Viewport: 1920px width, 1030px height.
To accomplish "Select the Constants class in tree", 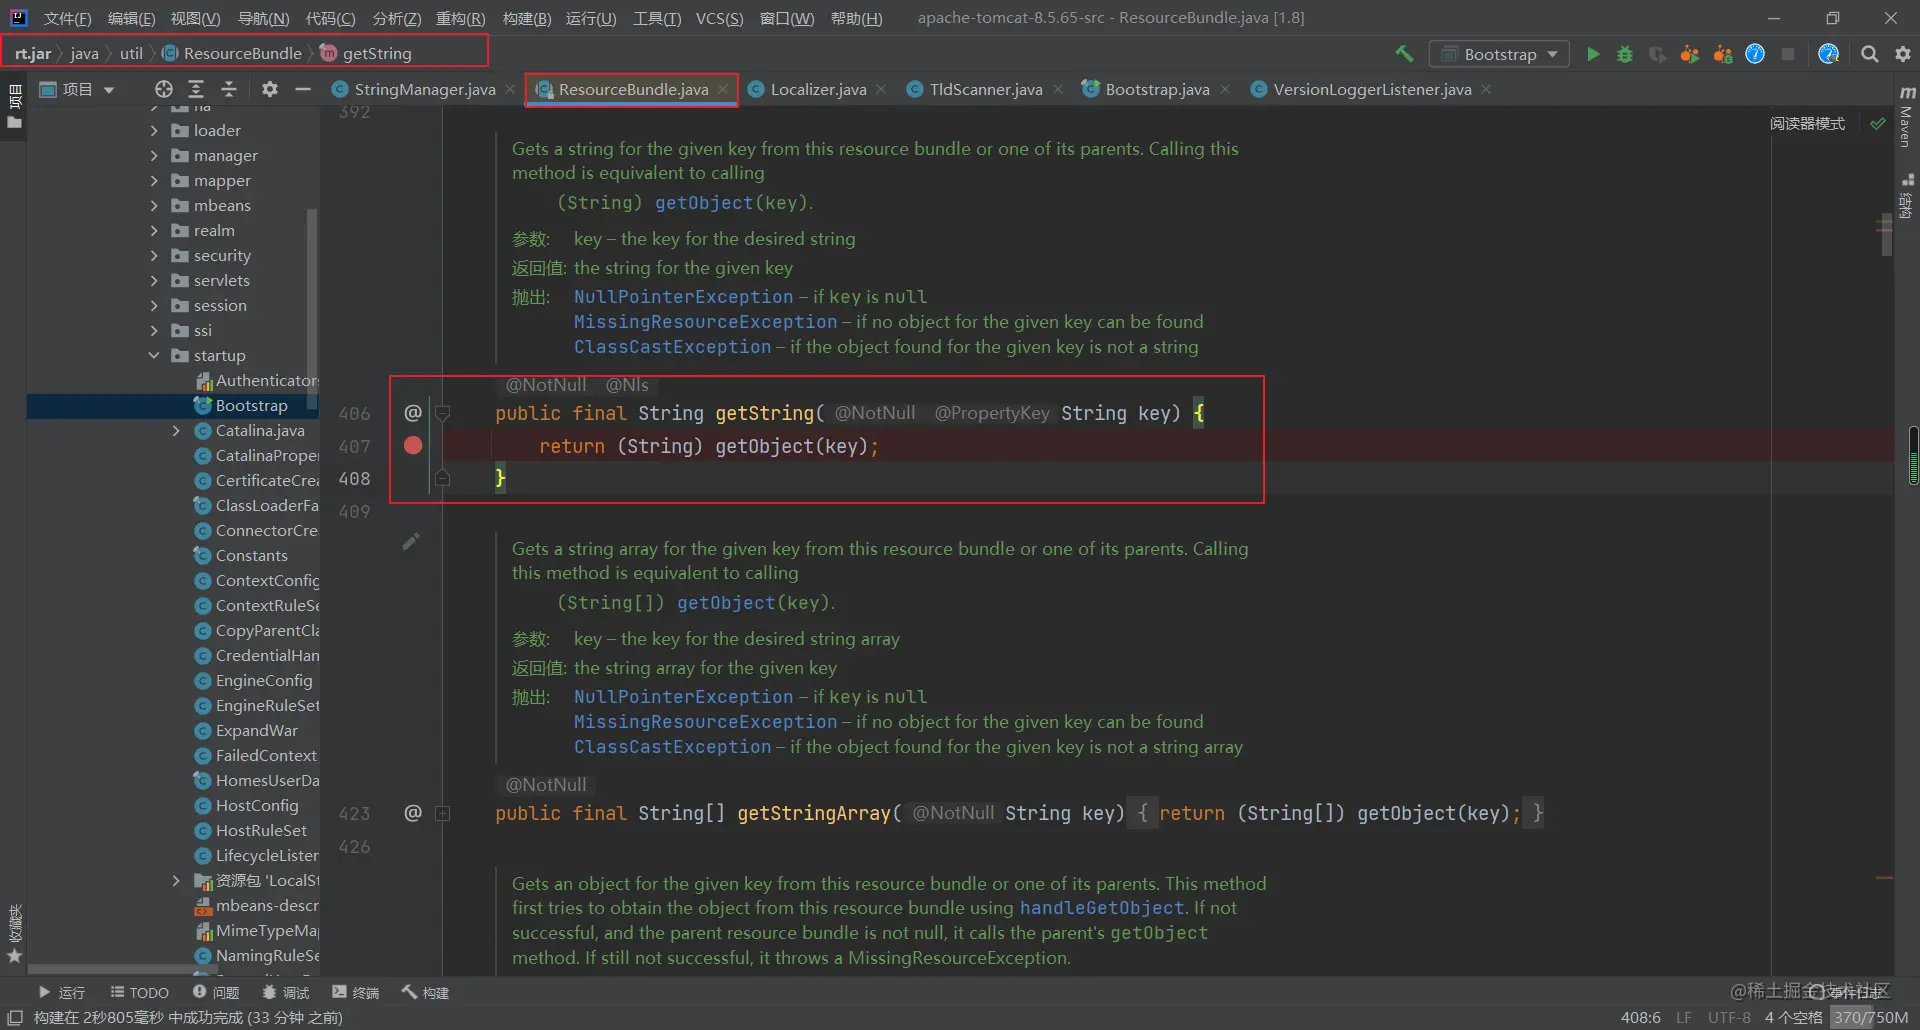I will [251, 555].
